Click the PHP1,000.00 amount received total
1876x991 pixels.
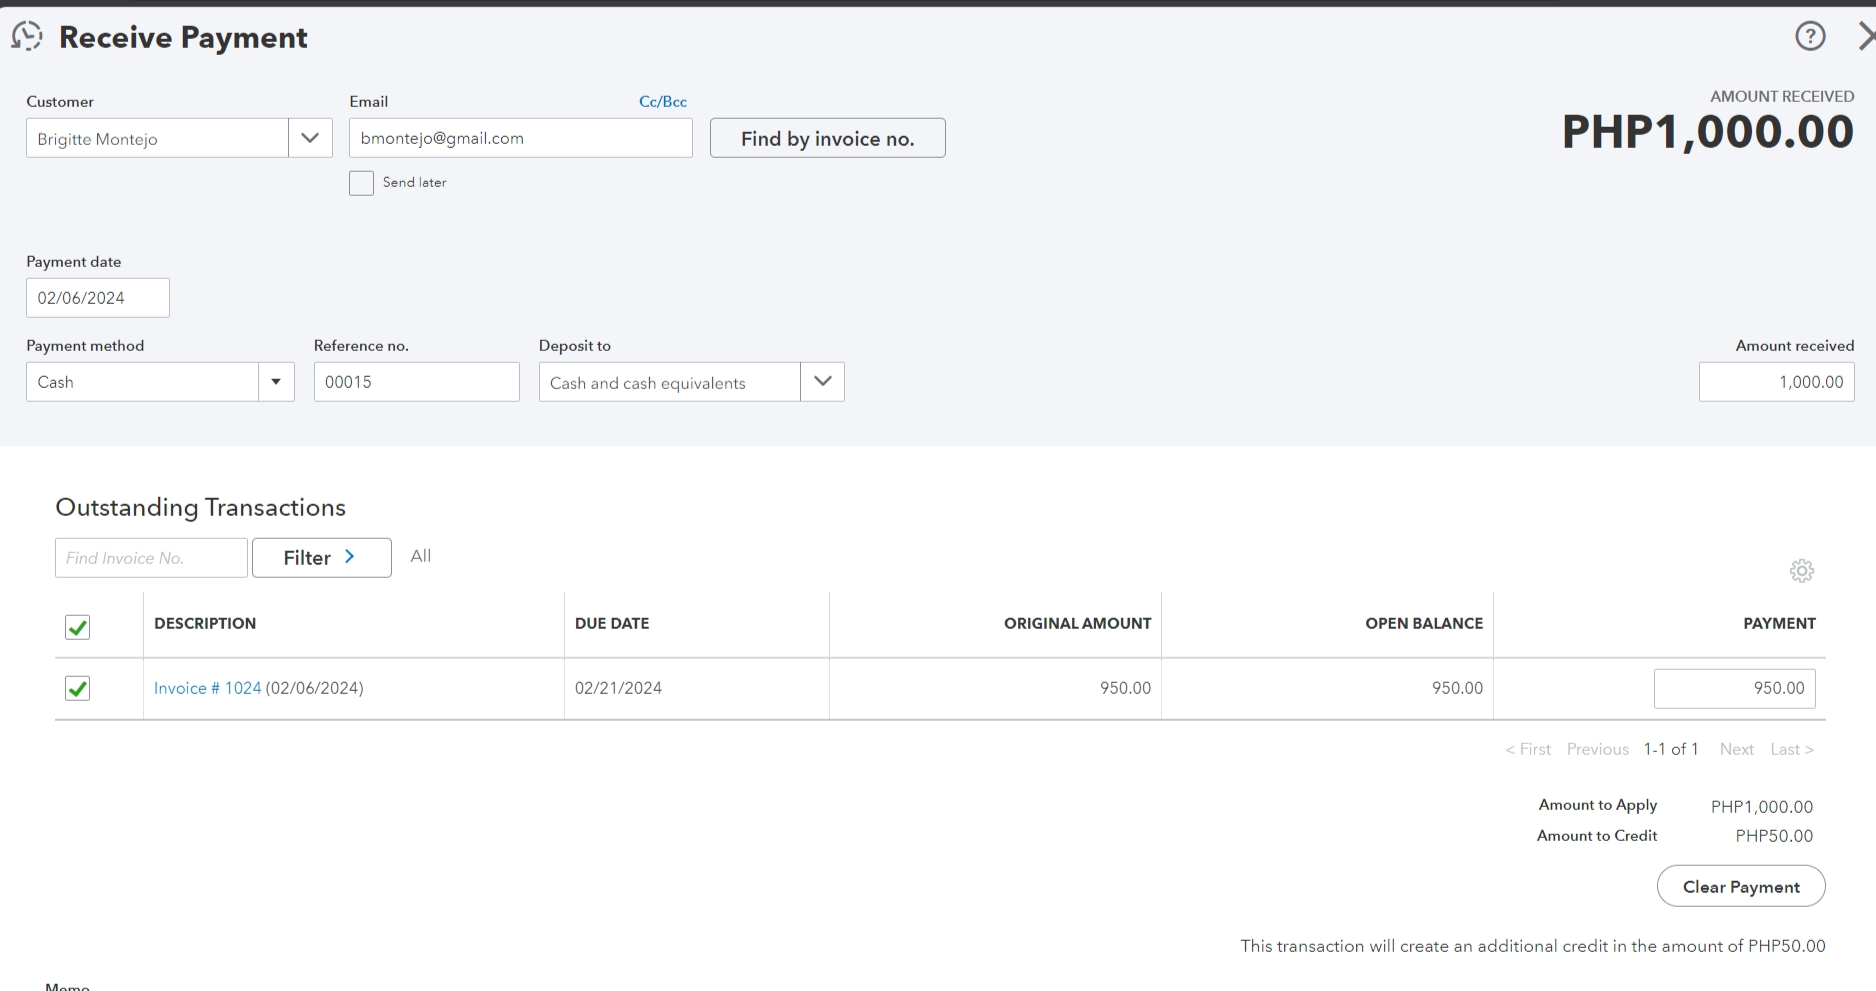click(1707, 132)
